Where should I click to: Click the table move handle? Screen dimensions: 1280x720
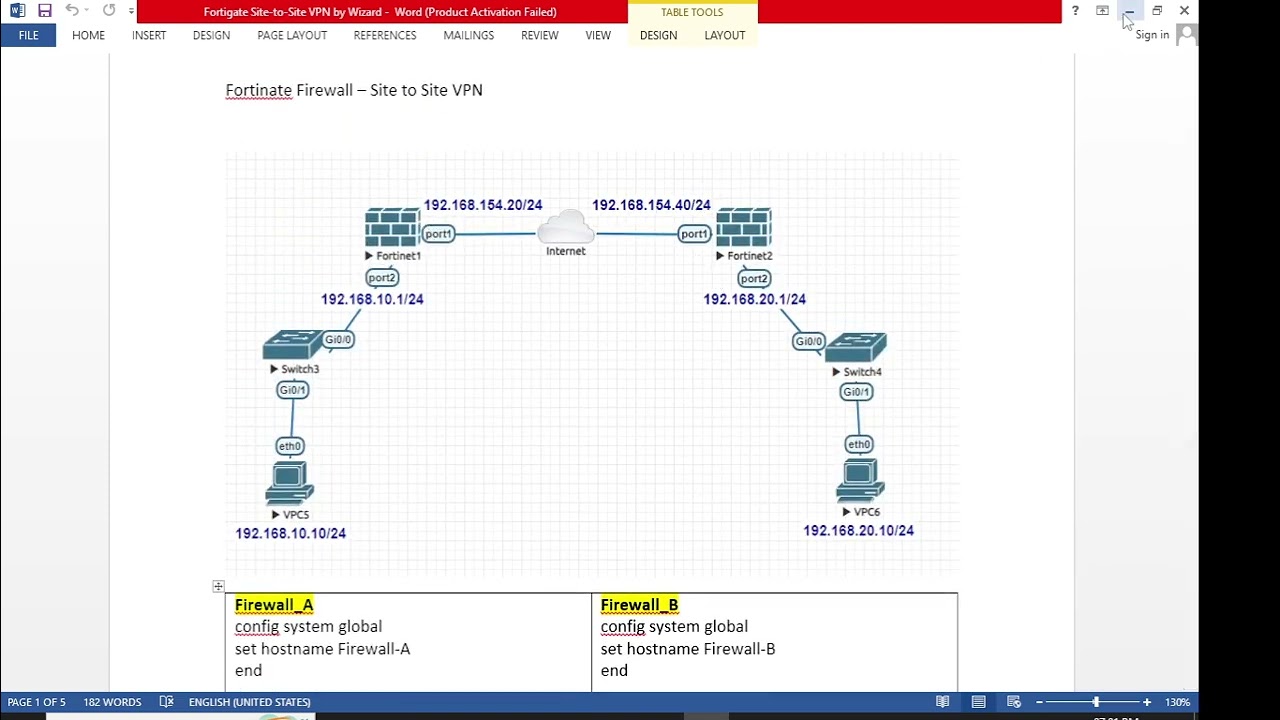[x=218, y=586]
